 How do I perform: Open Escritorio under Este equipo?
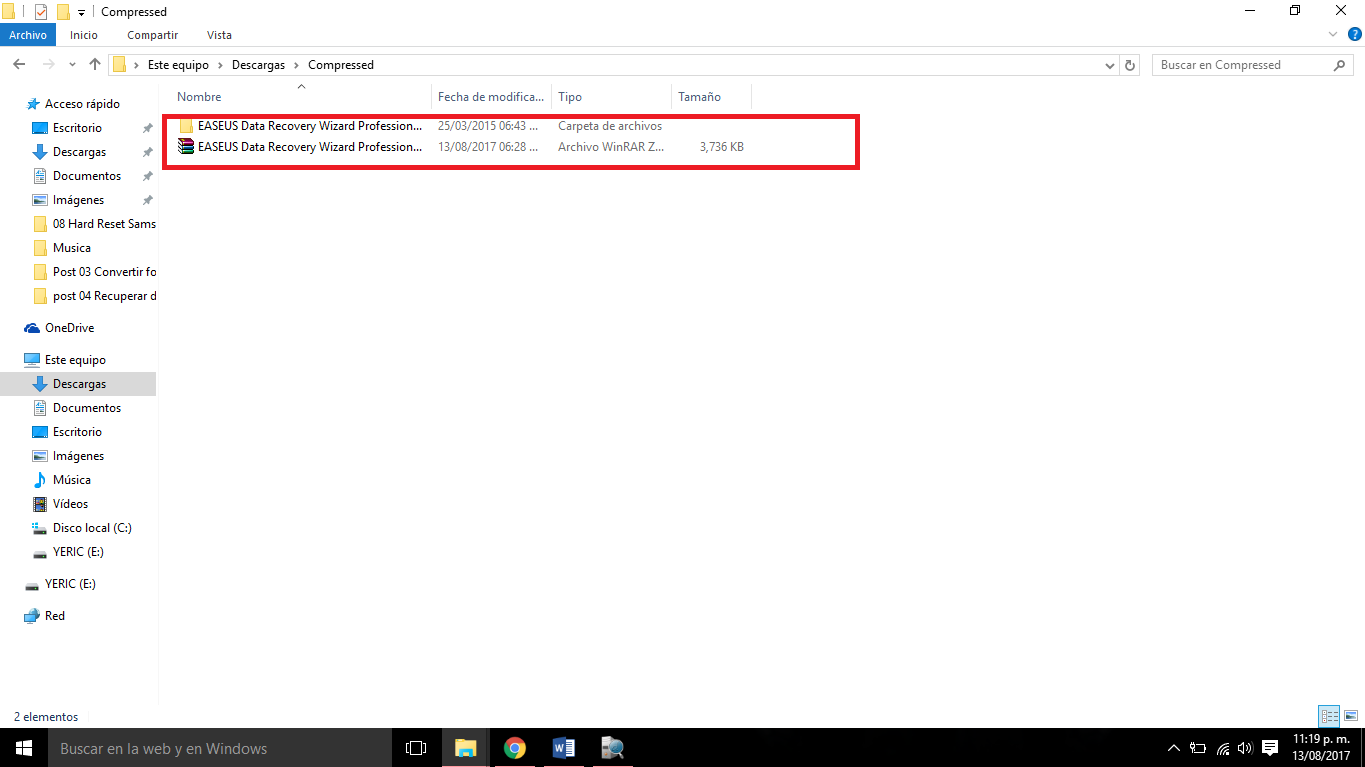click(78, 432)
